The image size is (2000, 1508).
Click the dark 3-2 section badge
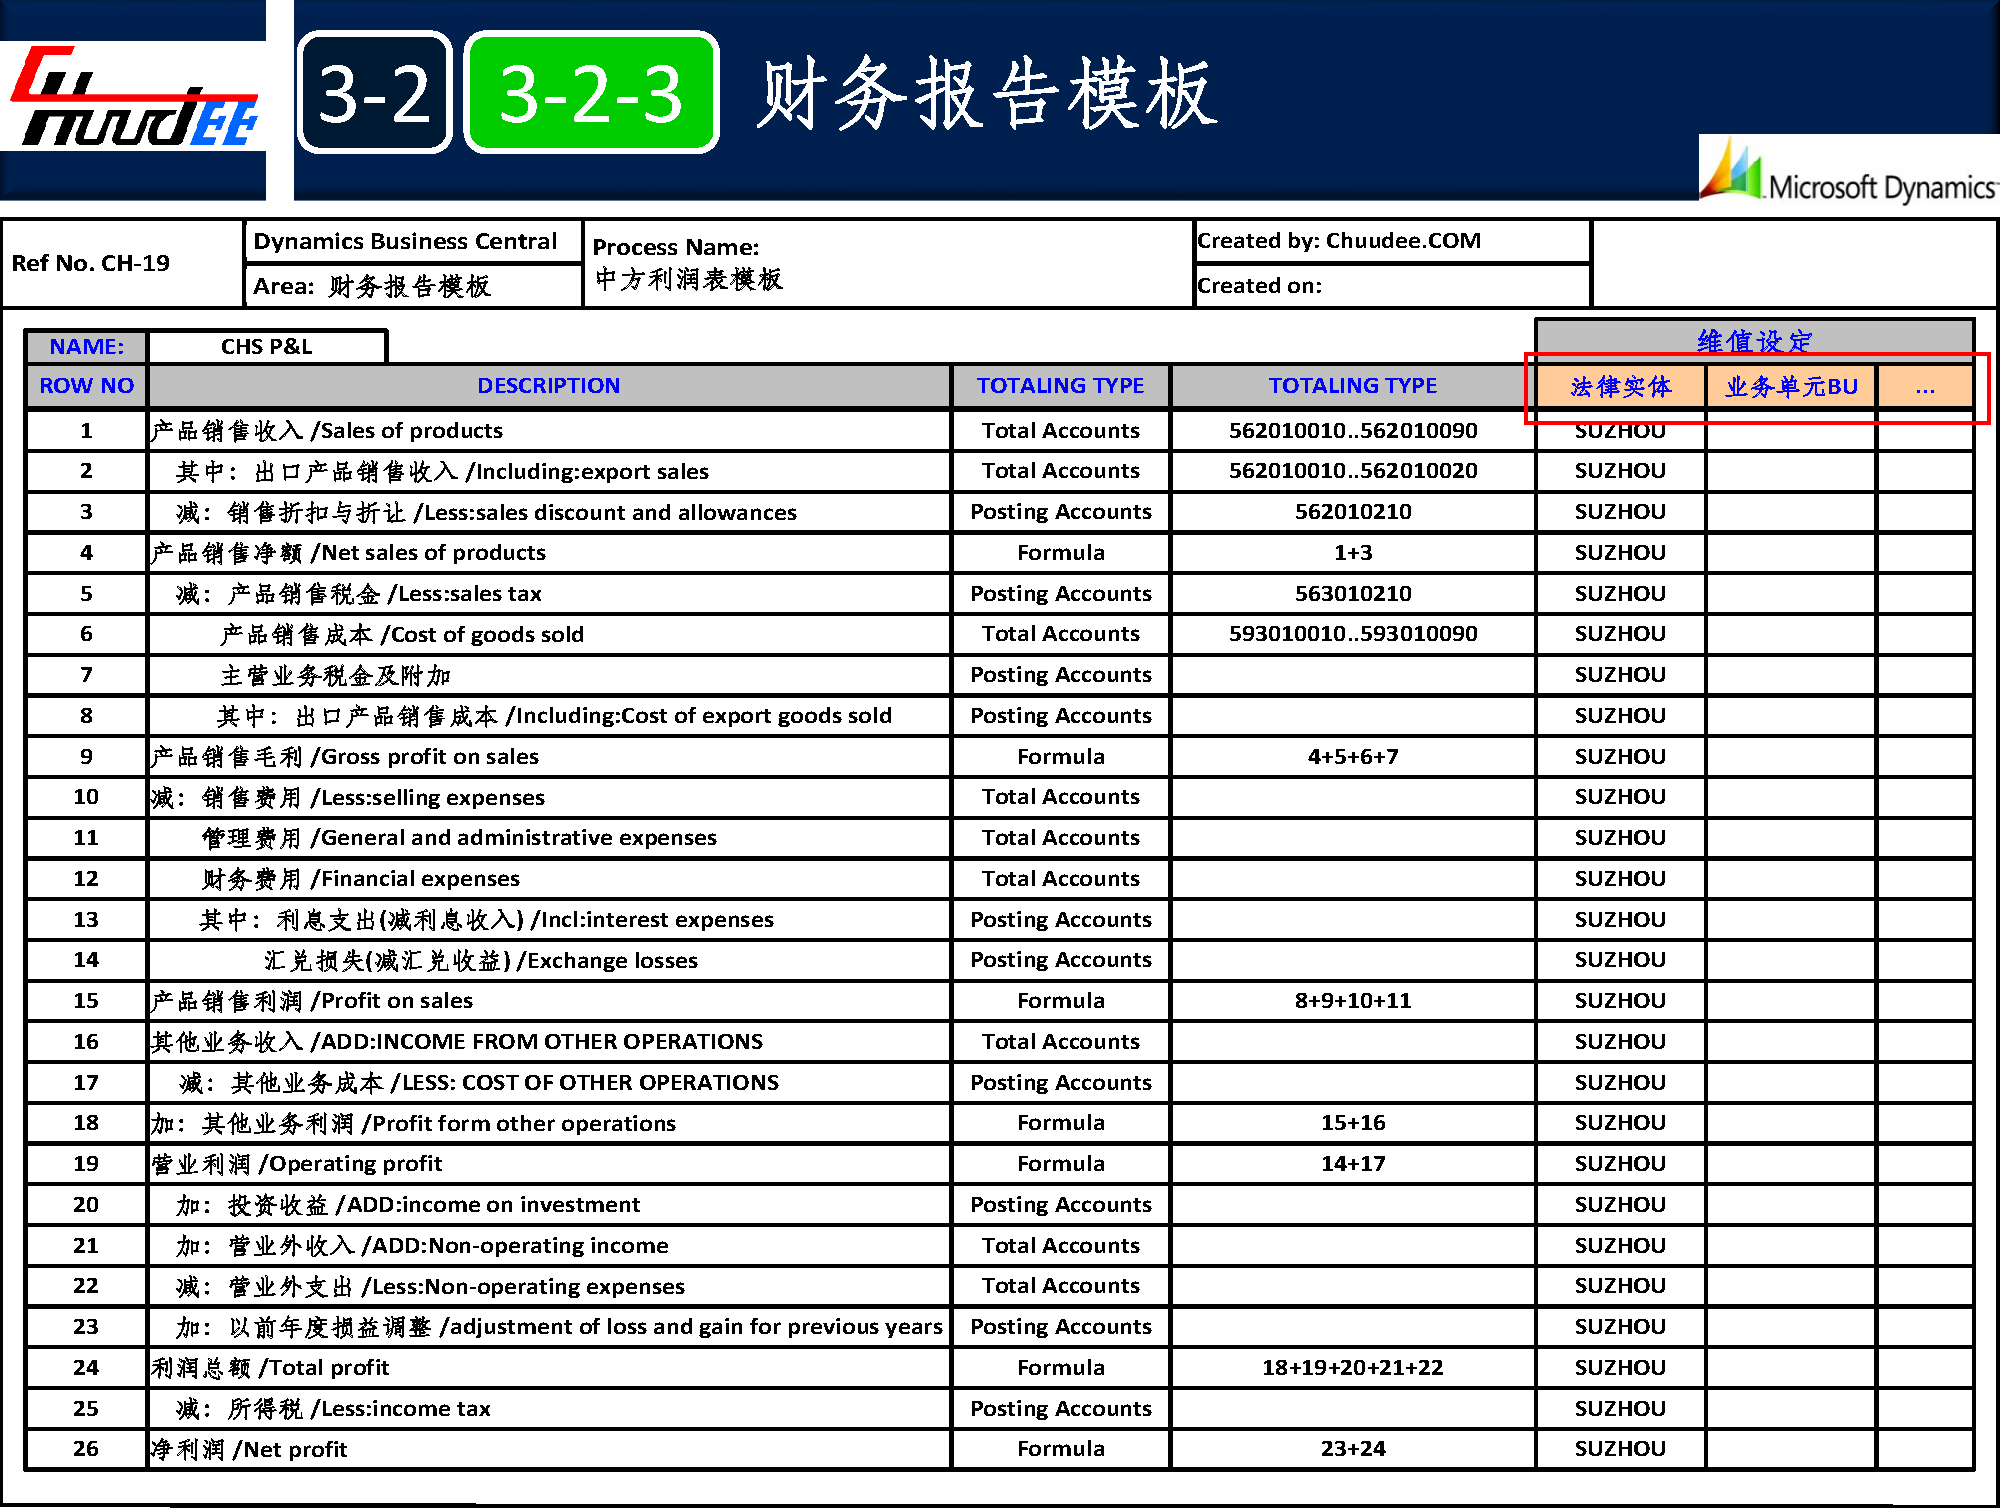375,93
